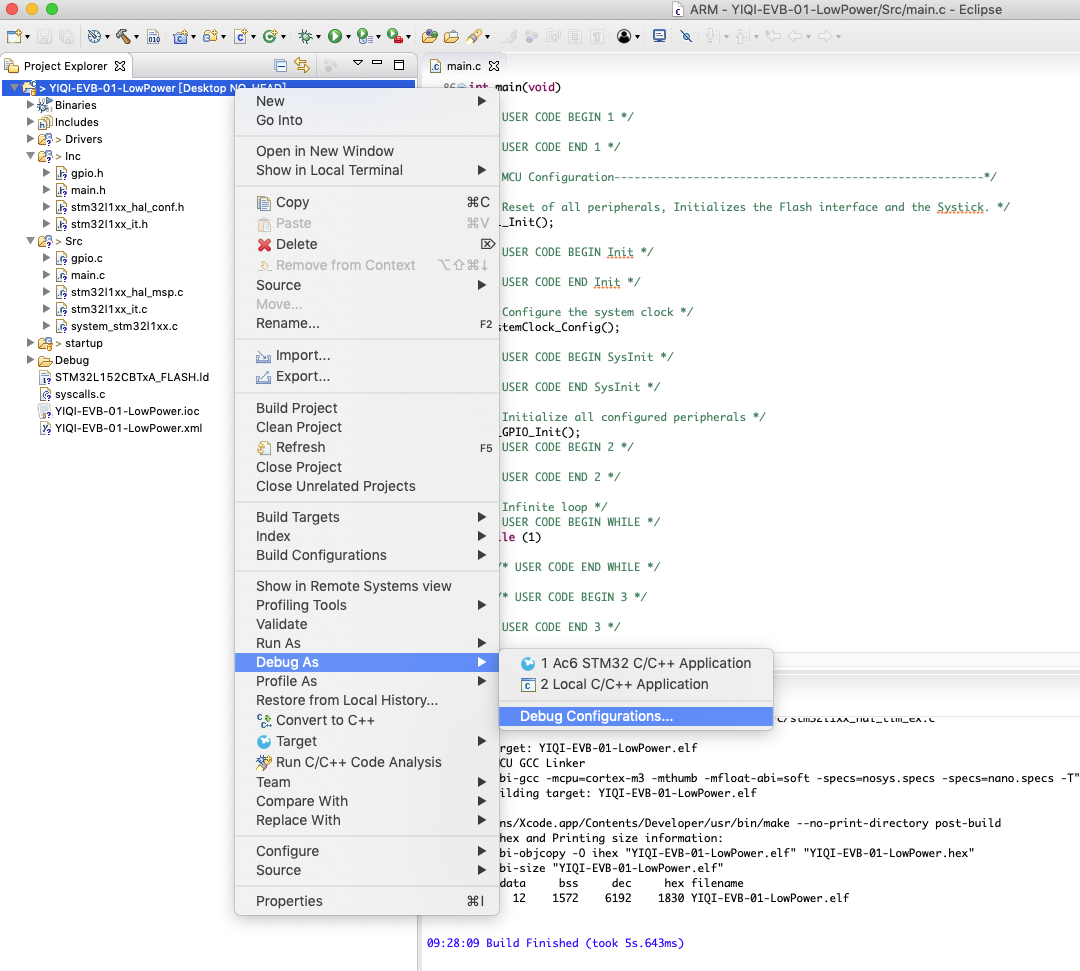Open dropdown next to Build hammer
The width and height of the screenshot is (1080, 971).
coord(136,37)
